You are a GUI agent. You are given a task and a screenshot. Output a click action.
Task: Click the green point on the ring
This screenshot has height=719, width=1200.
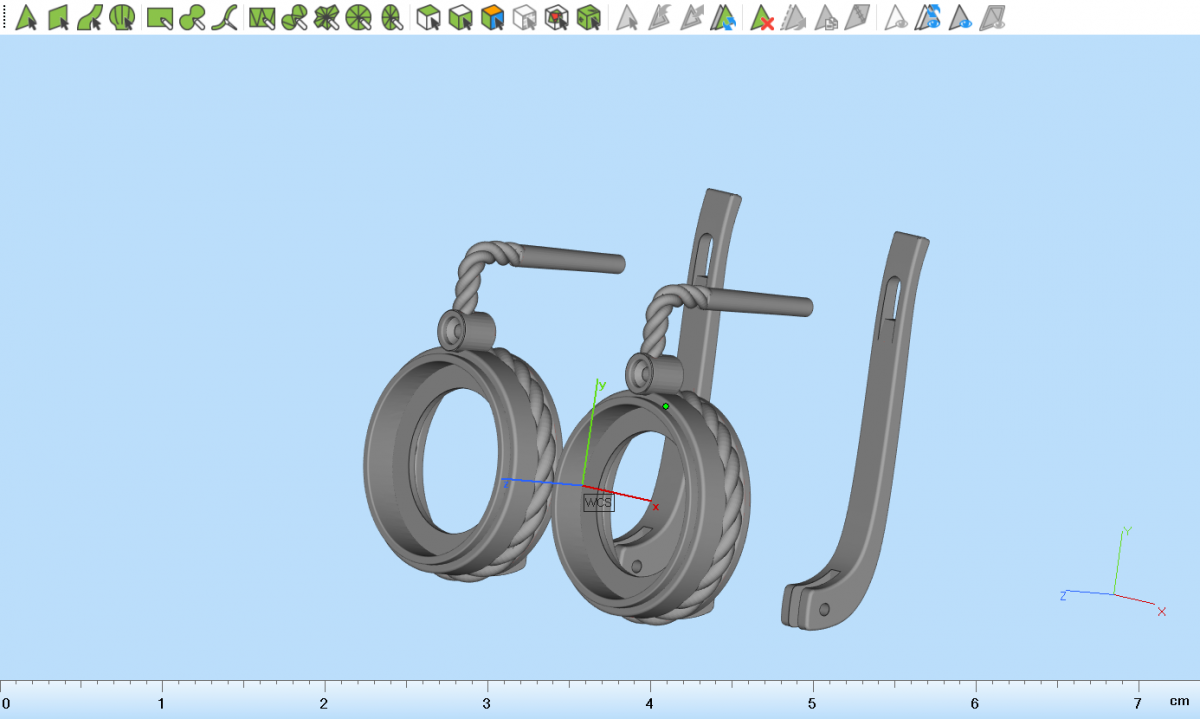tap(666, 406)
